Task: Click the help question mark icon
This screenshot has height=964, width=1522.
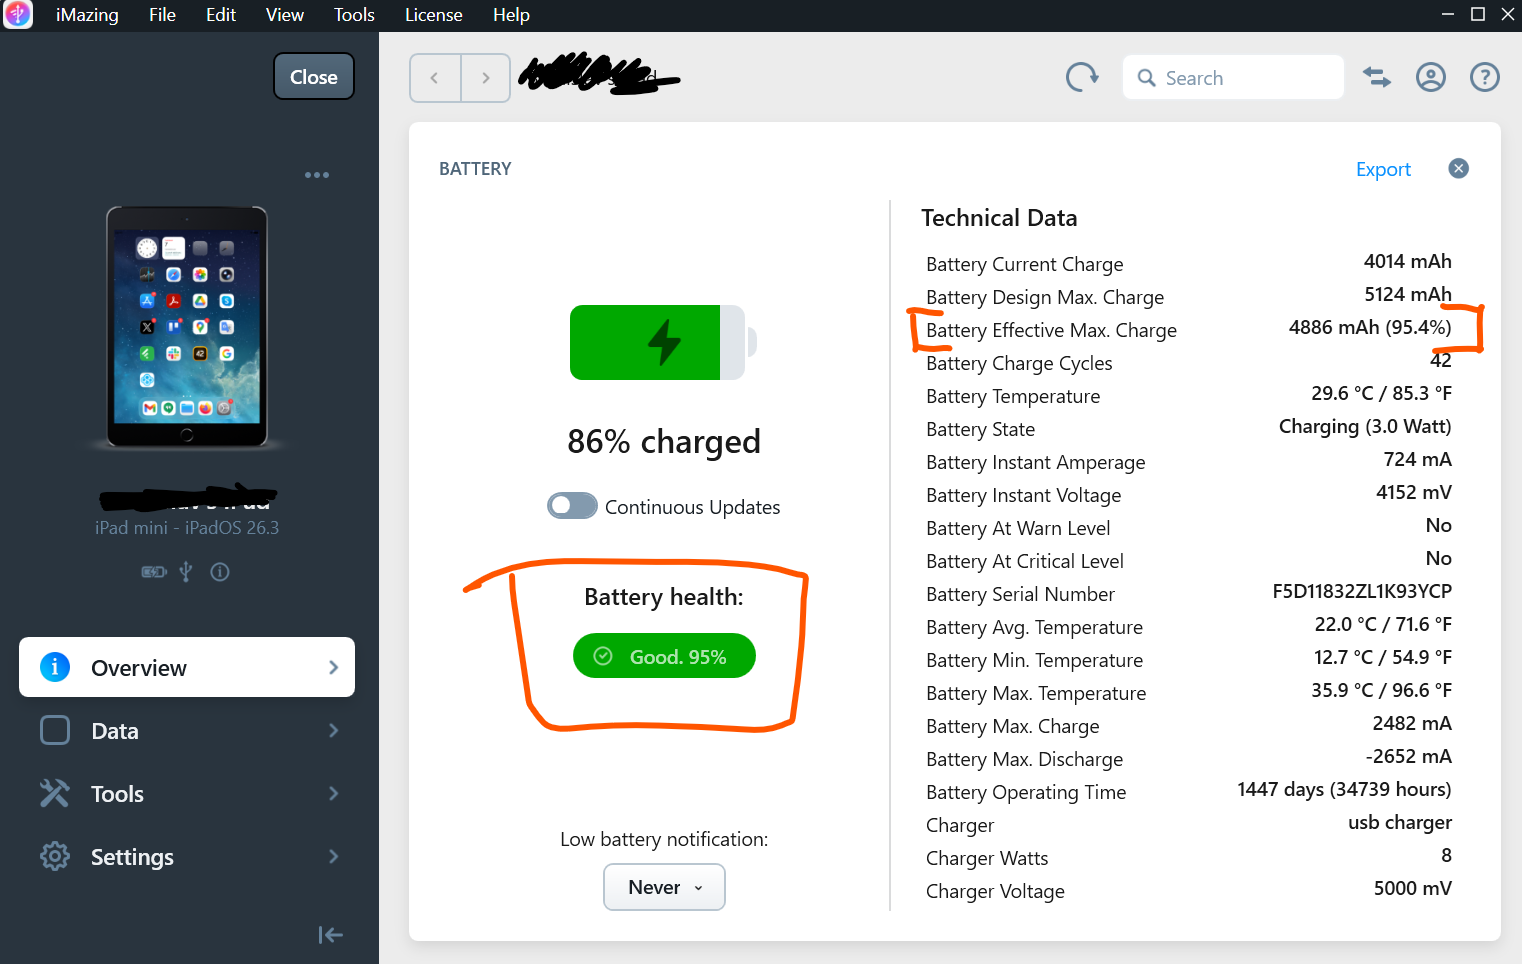Action: pos(1485,77)
